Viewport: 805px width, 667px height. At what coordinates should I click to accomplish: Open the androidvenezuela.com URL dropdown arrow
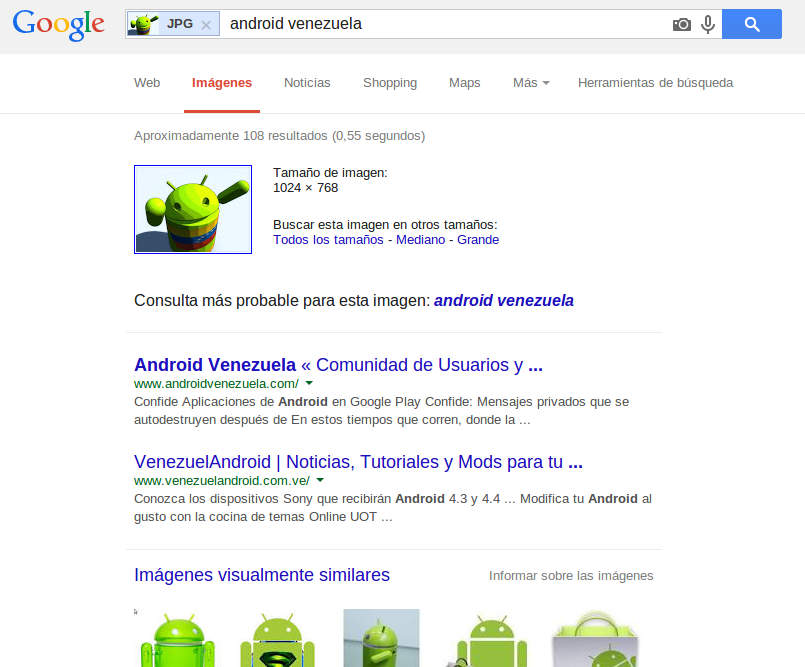point(309,383)
